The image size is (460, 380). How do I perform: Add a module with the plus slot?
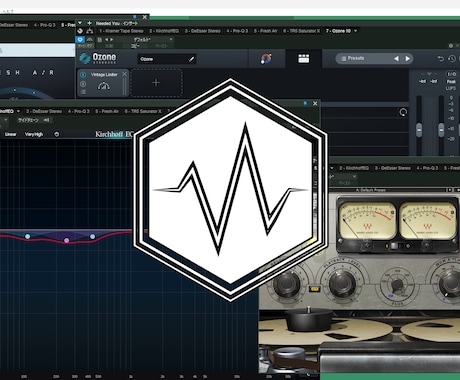(x=156, y=83)
